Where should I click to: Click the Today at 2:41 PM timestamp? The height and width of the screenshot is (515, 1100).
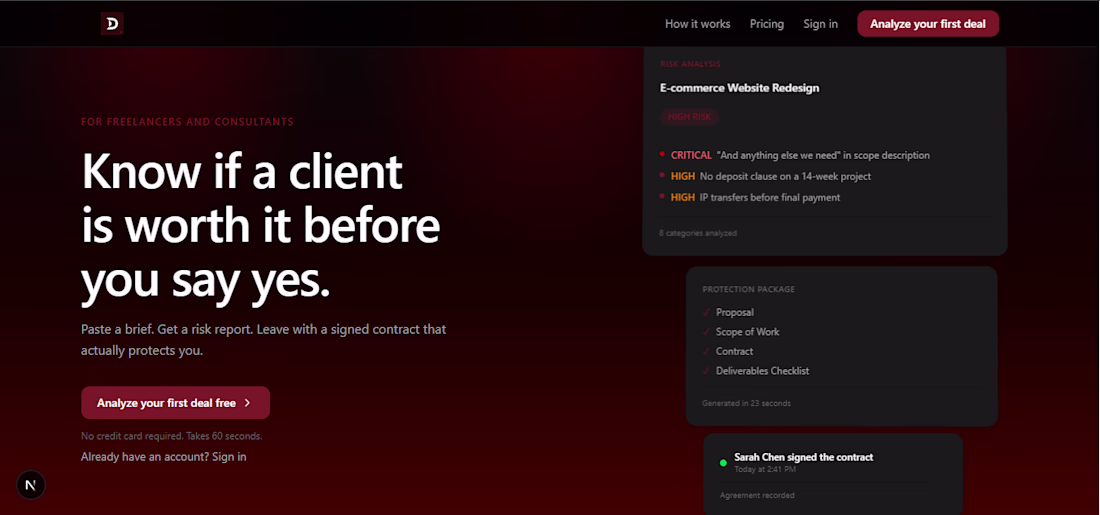tap(765, 469)
